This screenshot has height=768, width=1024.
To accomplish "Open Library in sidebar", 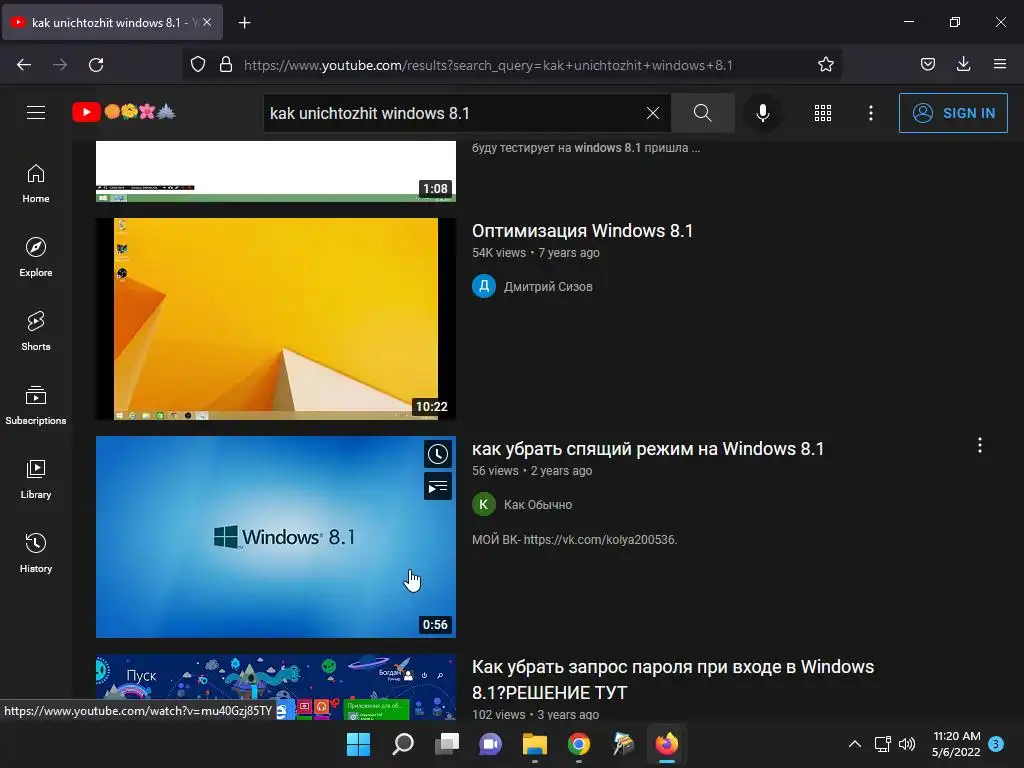I will click(x=36, y=479).
